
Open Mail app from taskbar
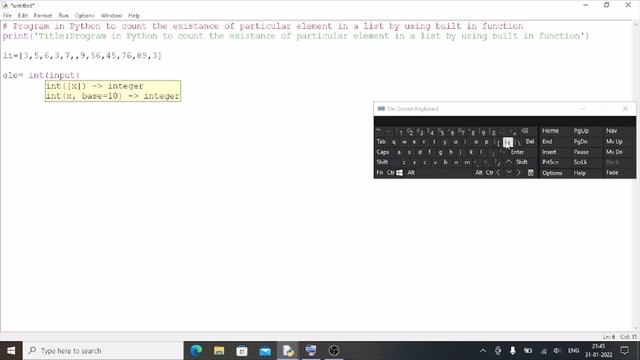265,351
